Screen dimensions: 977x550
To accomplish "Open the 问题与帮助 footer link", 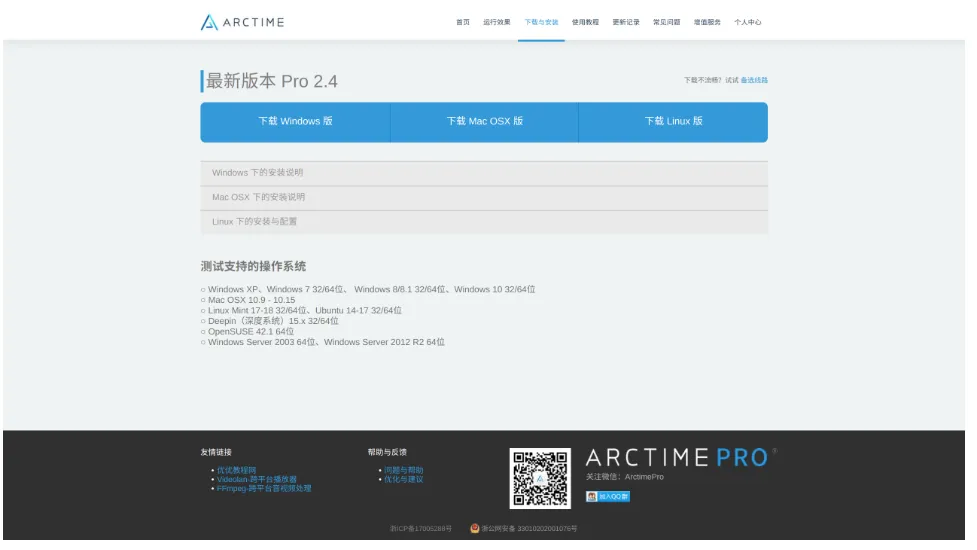I will coord(403,470).
